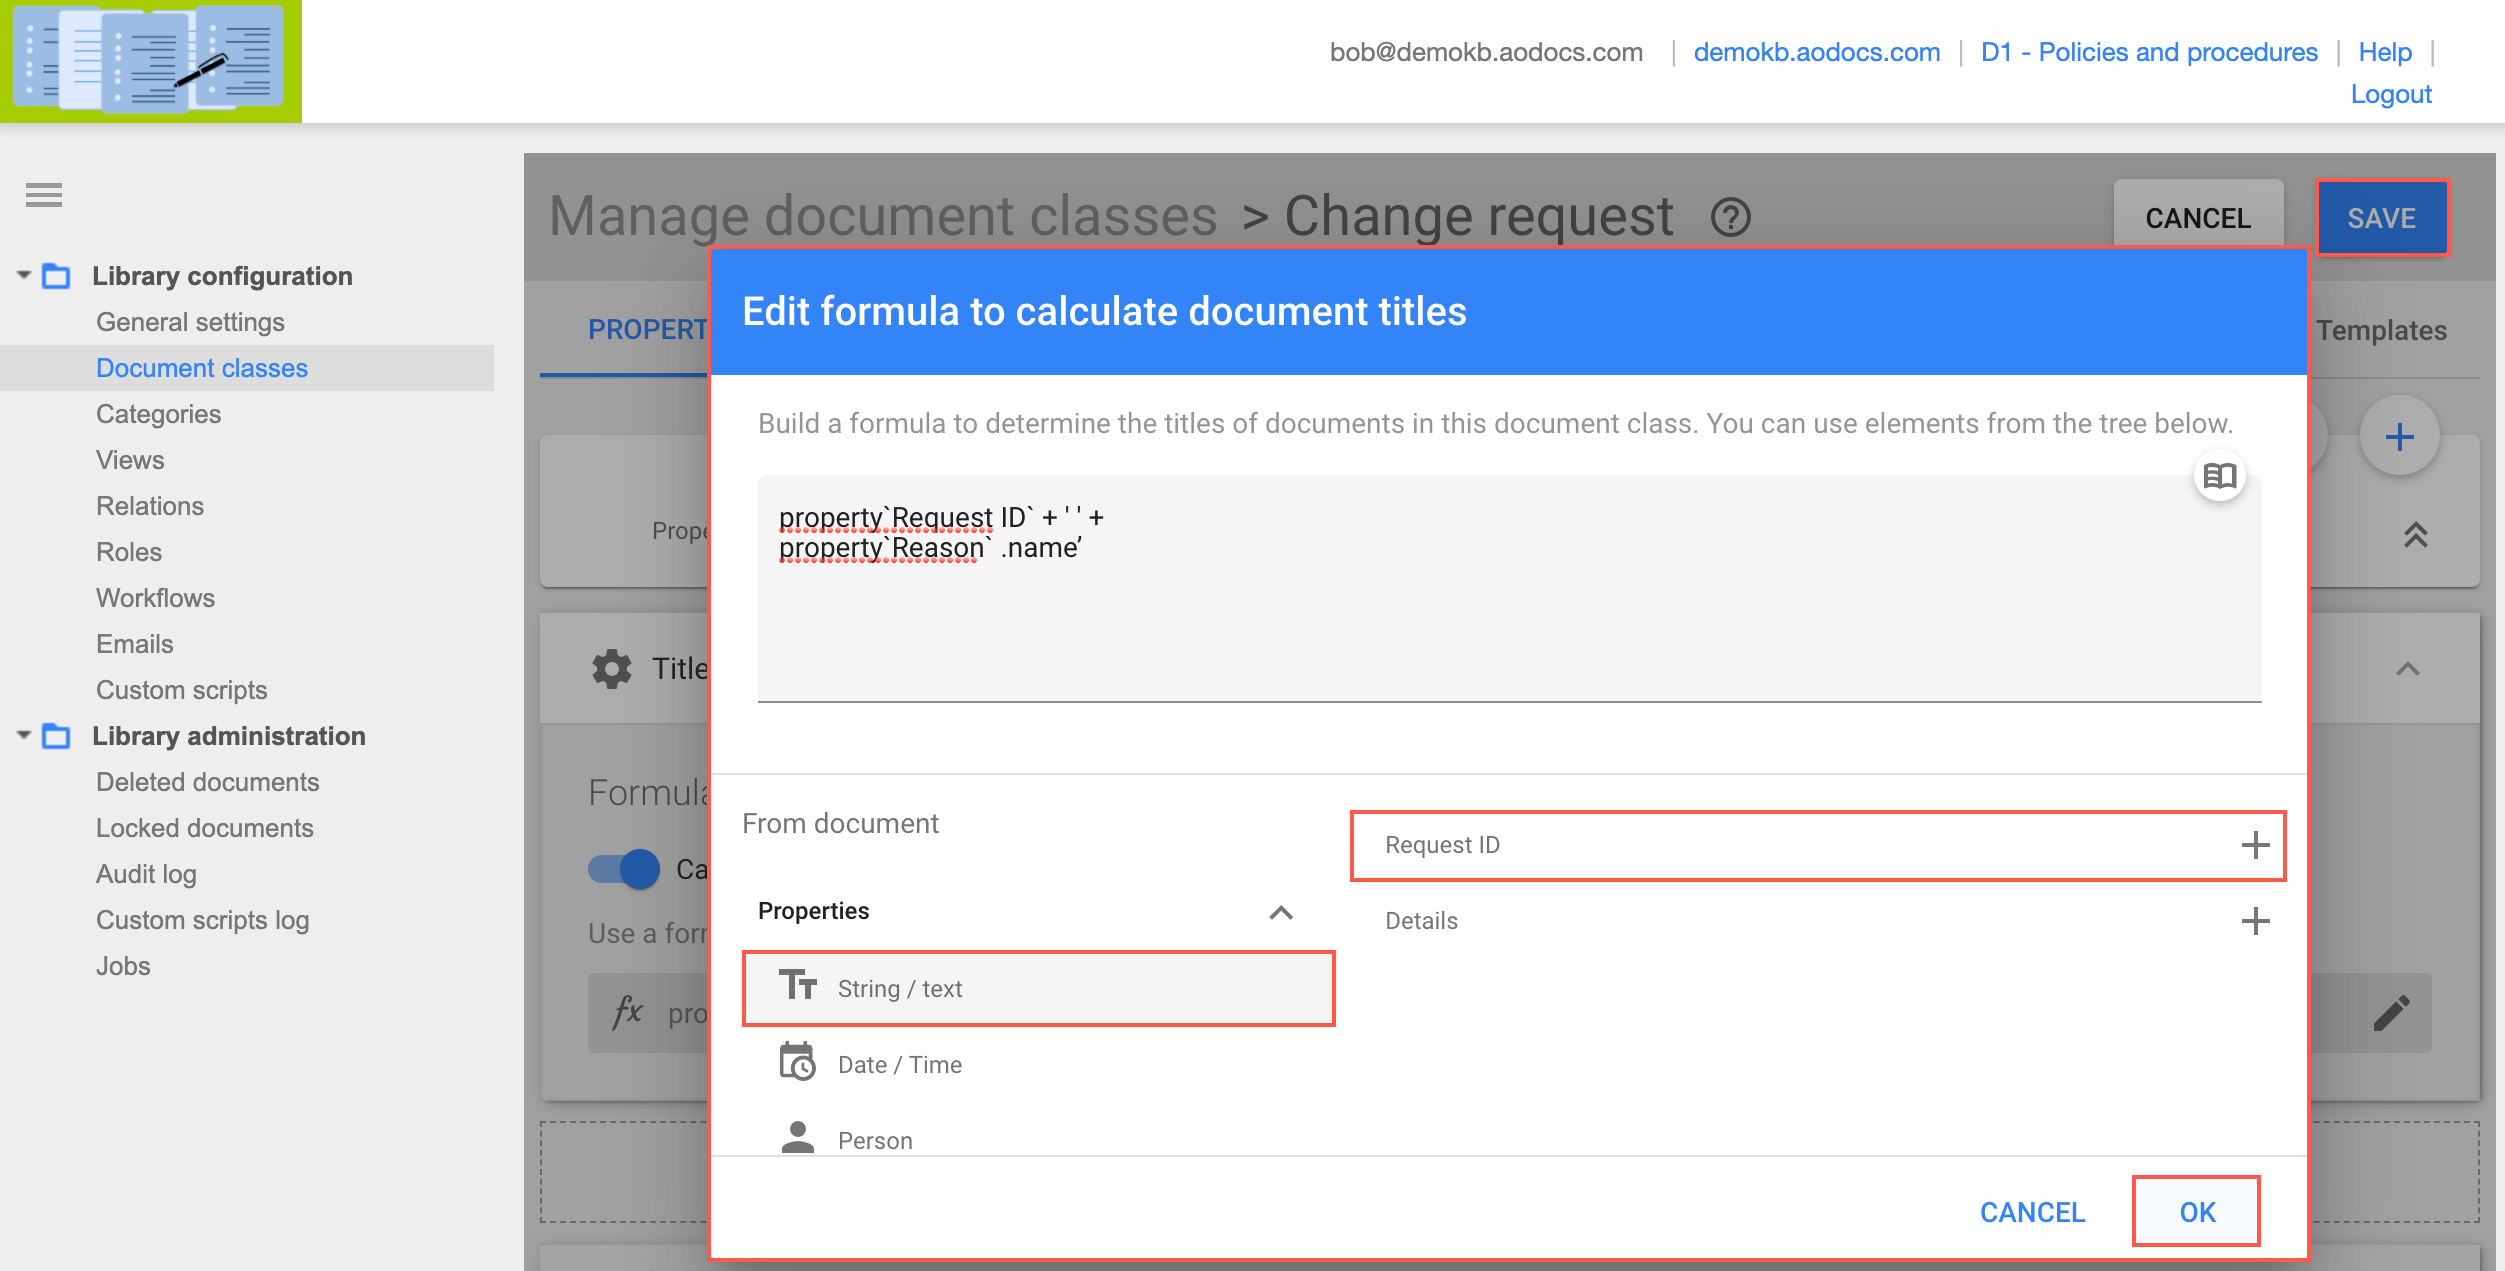Click the fx formula icon

pos(628,1011)
